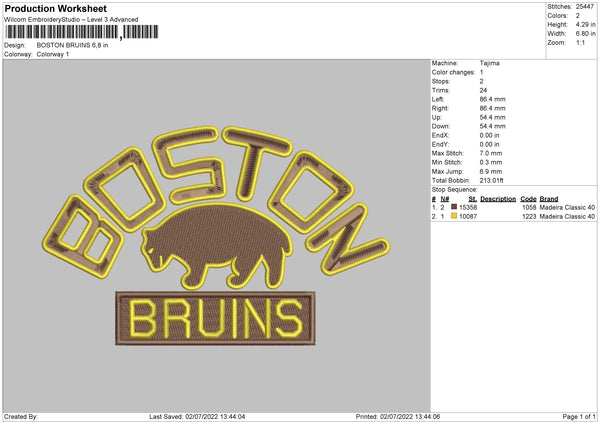Click the Left value 86.4 mm
The image size is (600, 424).
[492, 99]
